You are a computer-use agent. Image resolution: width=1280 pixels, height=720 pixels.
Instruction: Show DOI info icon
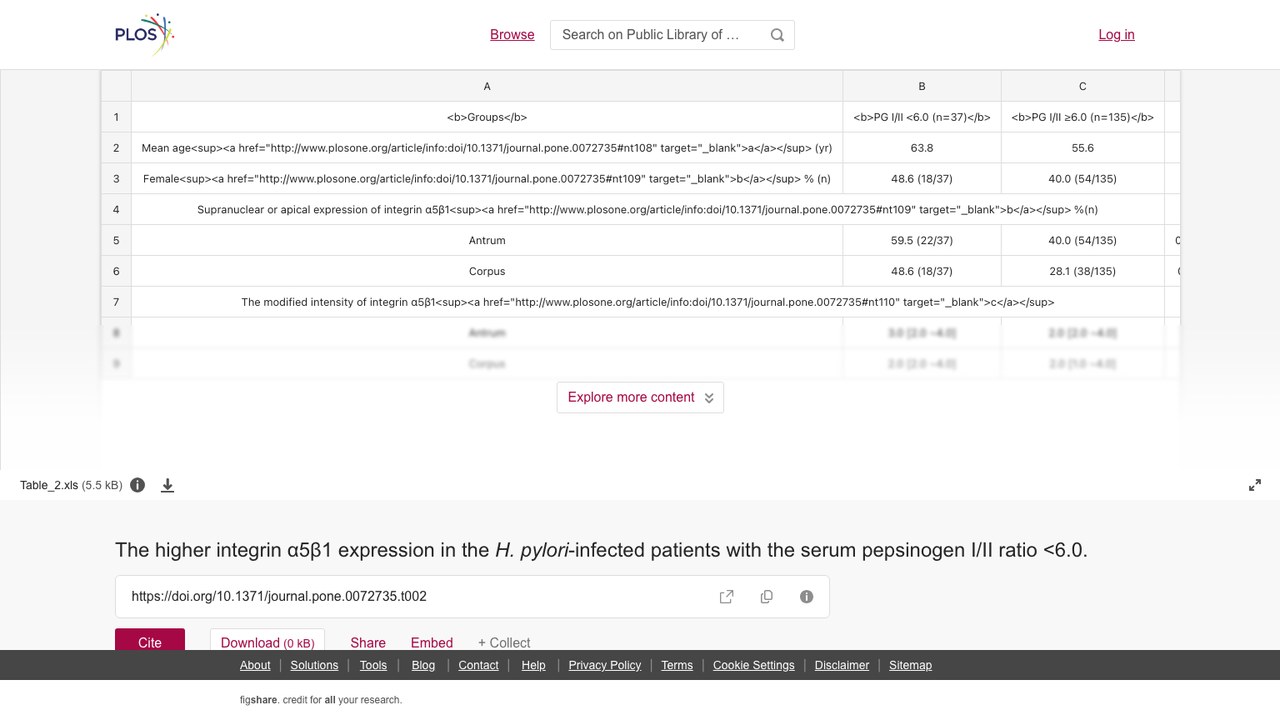tap(806, 597)
